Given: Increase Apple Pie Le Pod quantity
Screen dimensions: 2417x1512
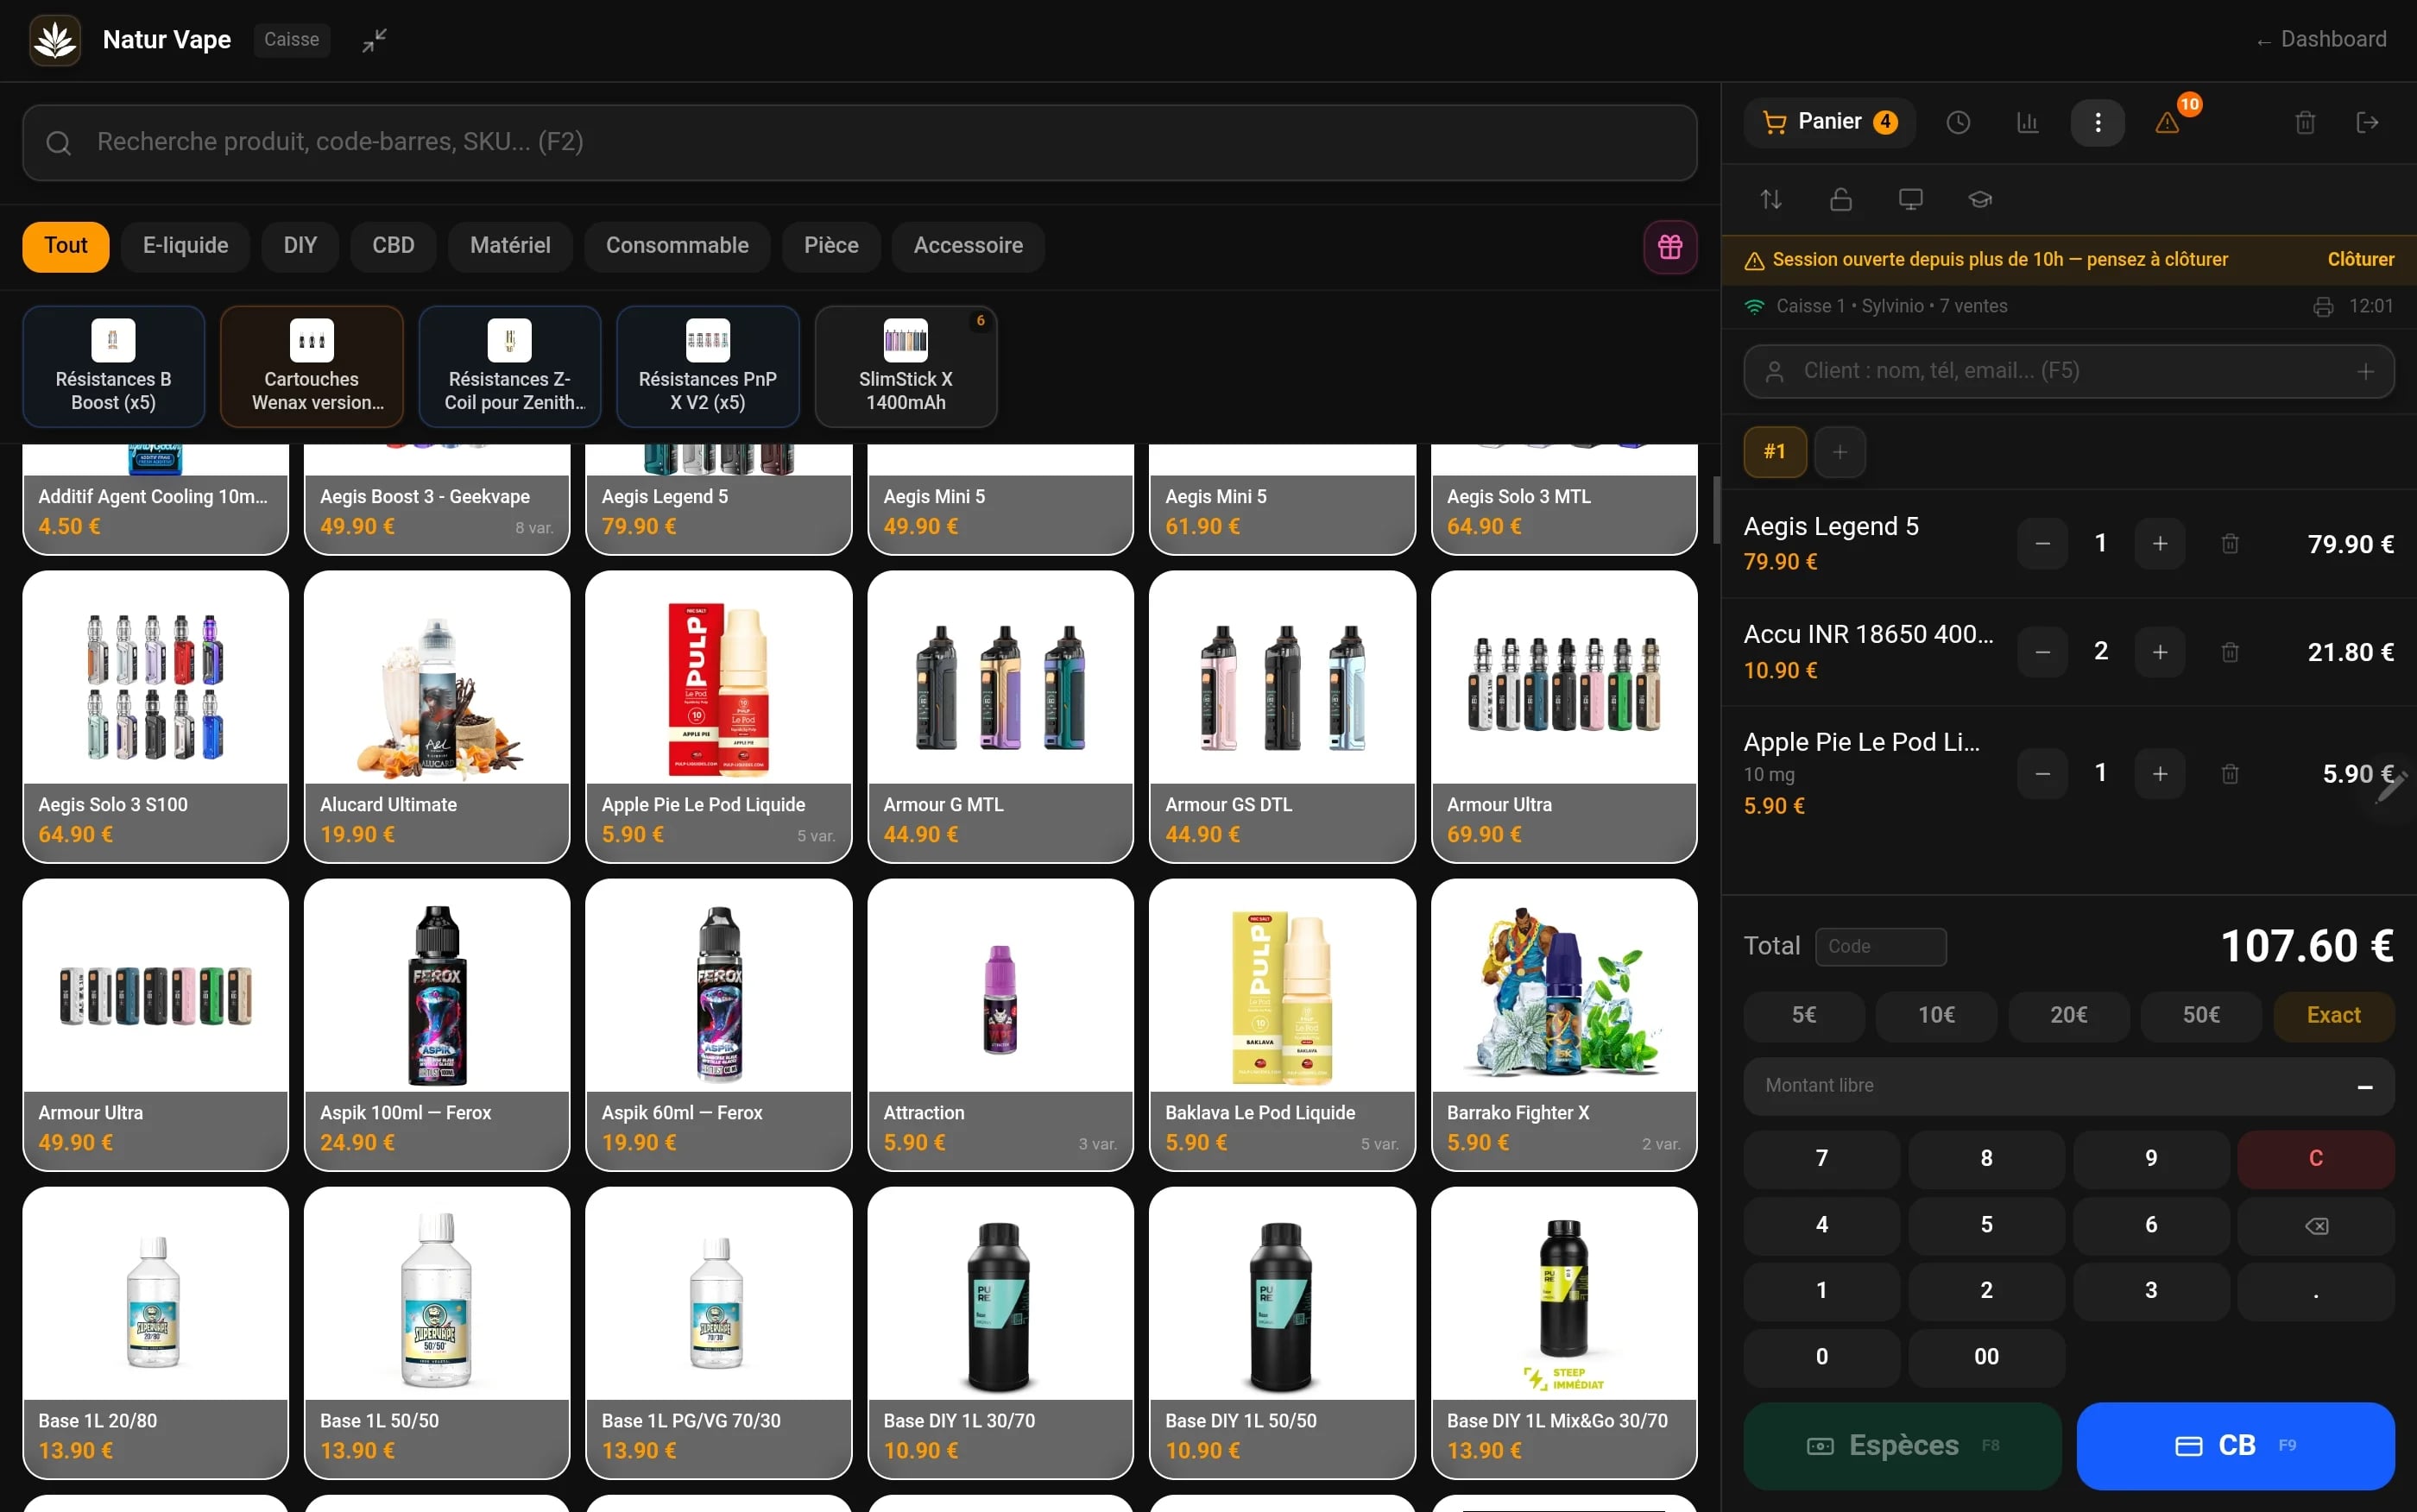Looking at the screenshot, I should (2159, 773).
